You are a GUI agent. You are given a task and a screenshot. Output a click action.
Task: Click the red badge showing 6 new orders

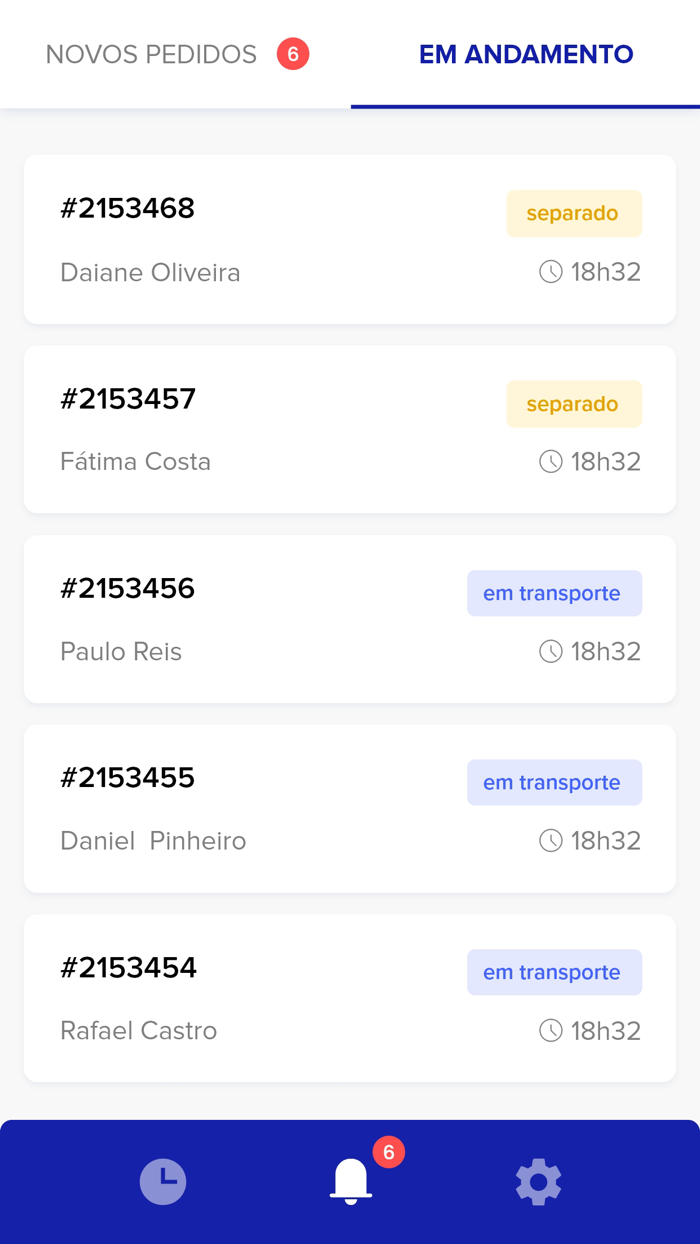click(x=293, y=55)
